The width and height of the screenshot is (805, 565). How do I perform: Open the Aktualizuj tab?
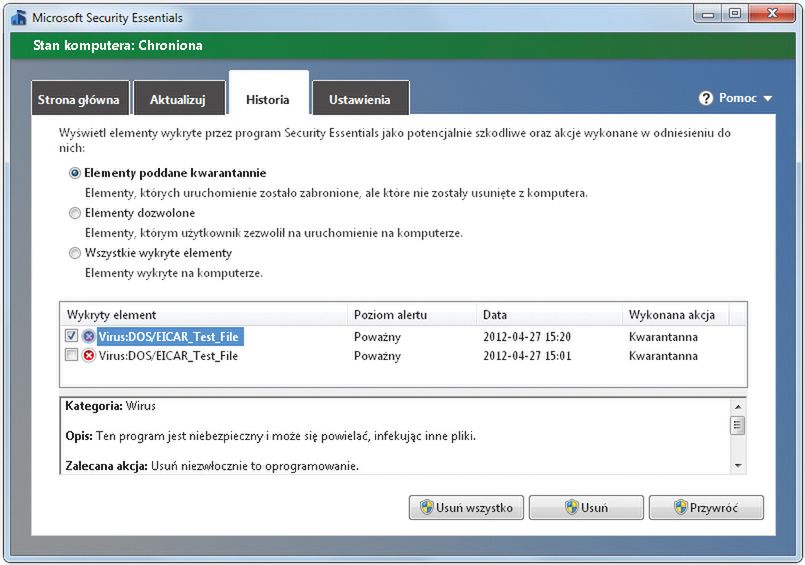click(x=177, y=100)
